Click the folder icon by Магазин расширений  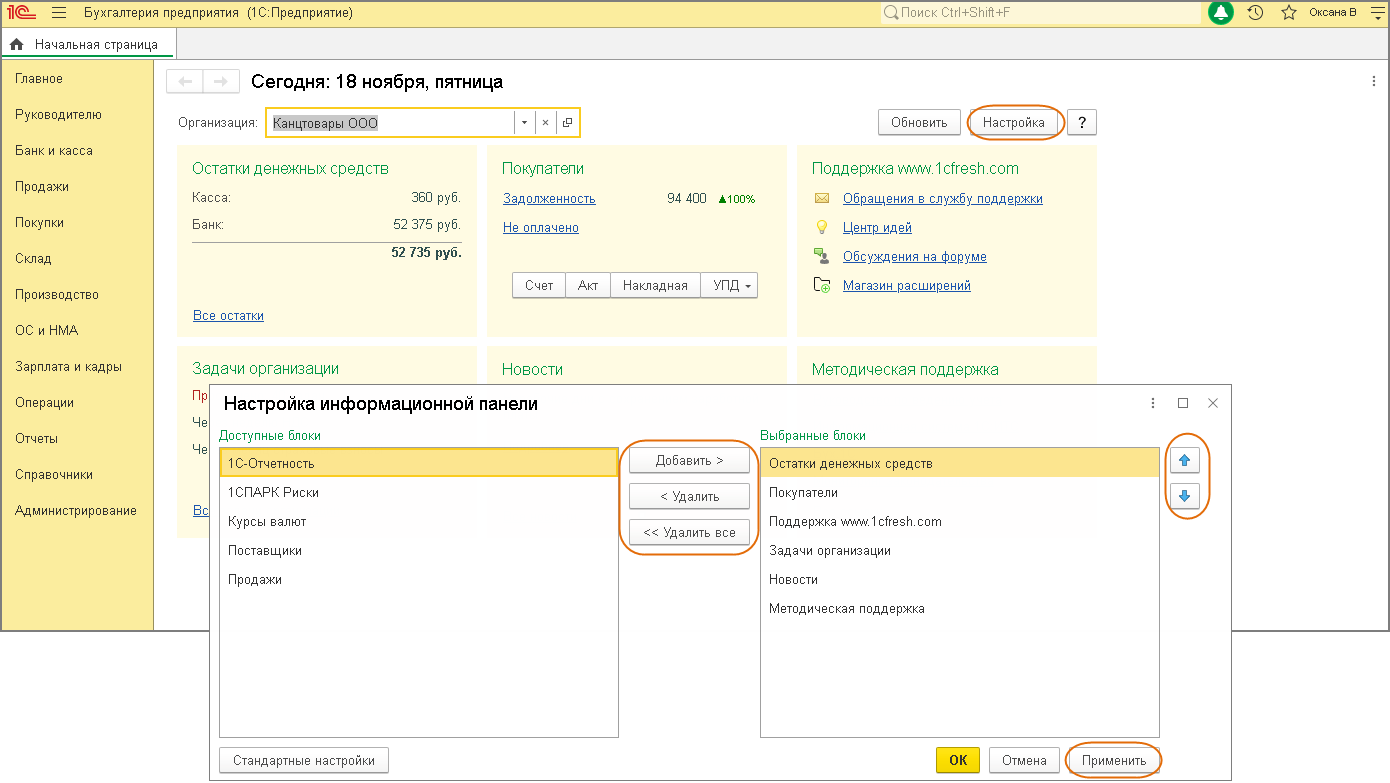(x=822, y=285)
